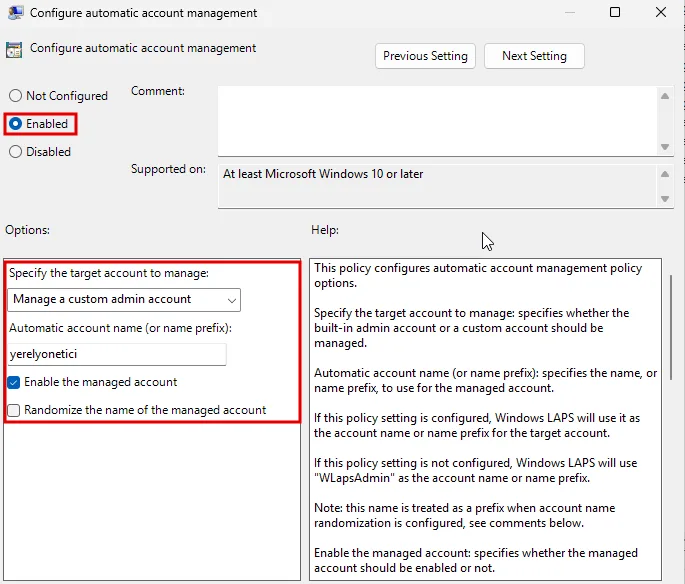Go to Previous Setting
685x584 pixels.
pyautogui.click(x=425, y=56)
